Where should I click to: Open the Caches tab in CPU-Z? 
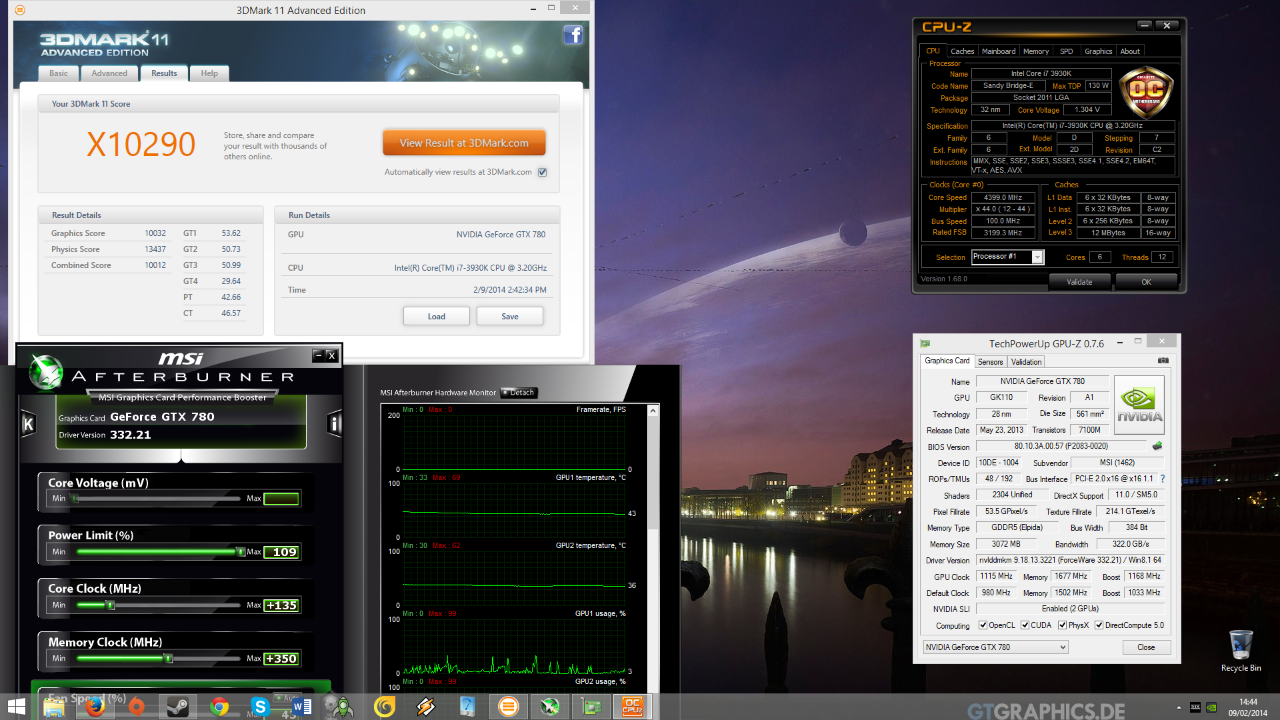coord(962,51)
